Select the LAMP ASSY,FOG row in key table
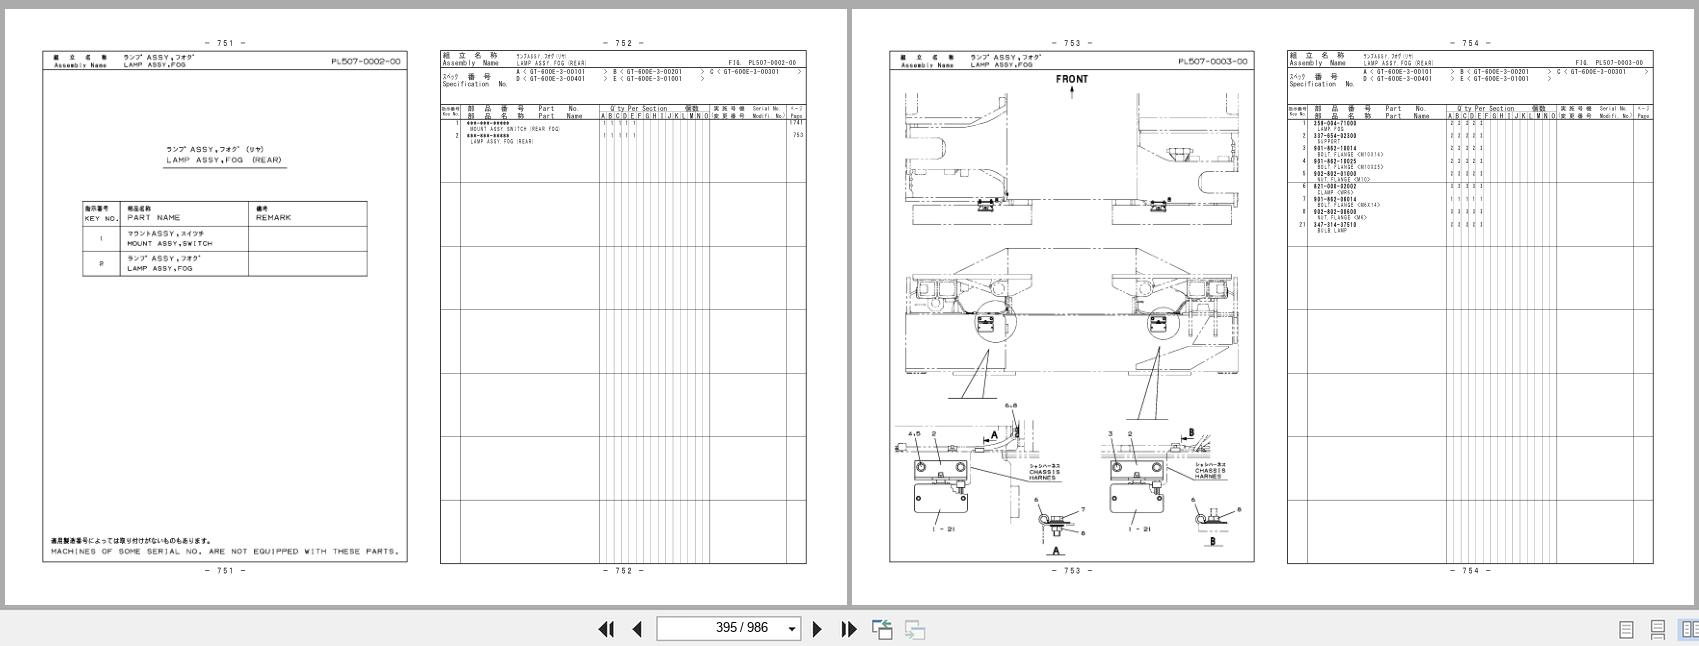The height and width of the screenshot is (646, 1699). (225, 263)
